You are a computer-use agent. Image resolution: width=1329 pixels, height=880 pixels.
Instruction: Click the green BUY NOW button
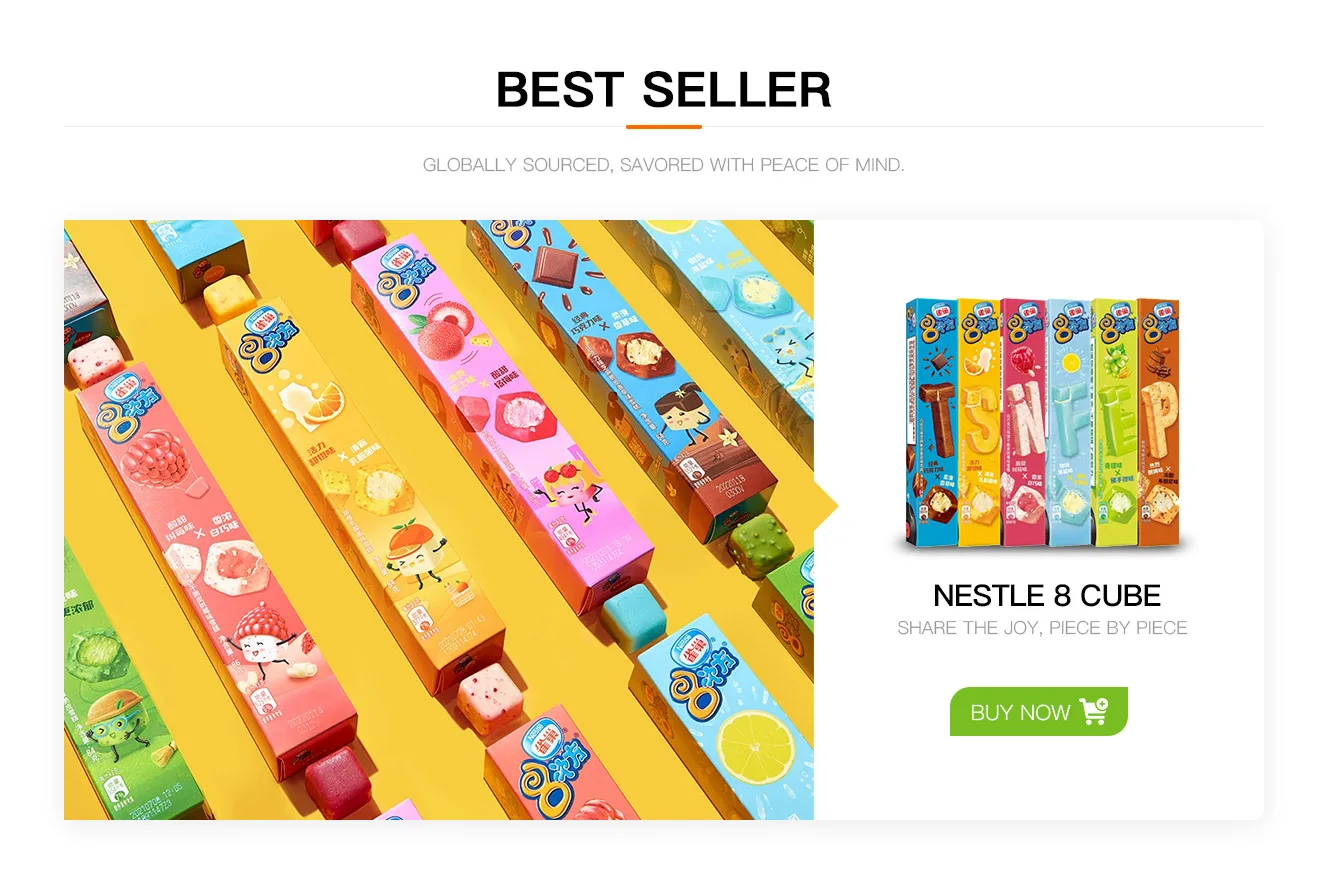(1038, 711)
